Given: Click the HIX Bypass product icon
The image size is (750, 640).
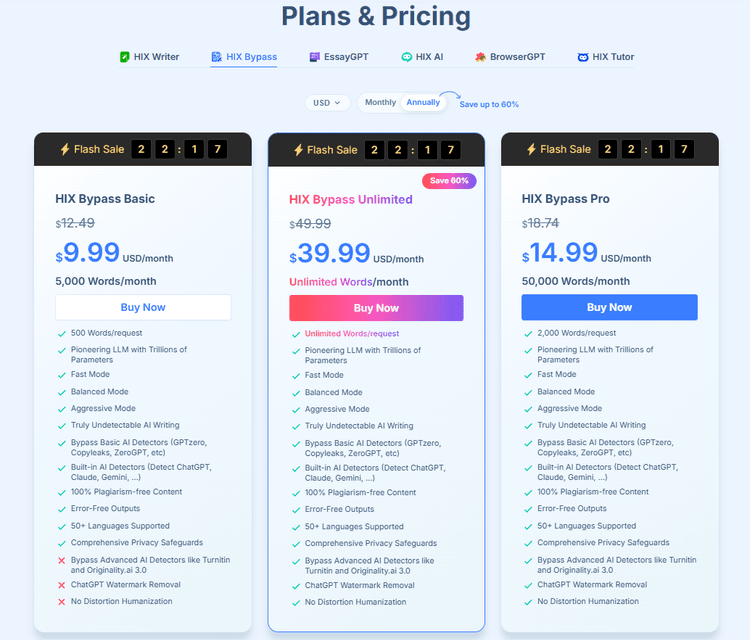Looking at the screenshot, I should click(216, 57).
